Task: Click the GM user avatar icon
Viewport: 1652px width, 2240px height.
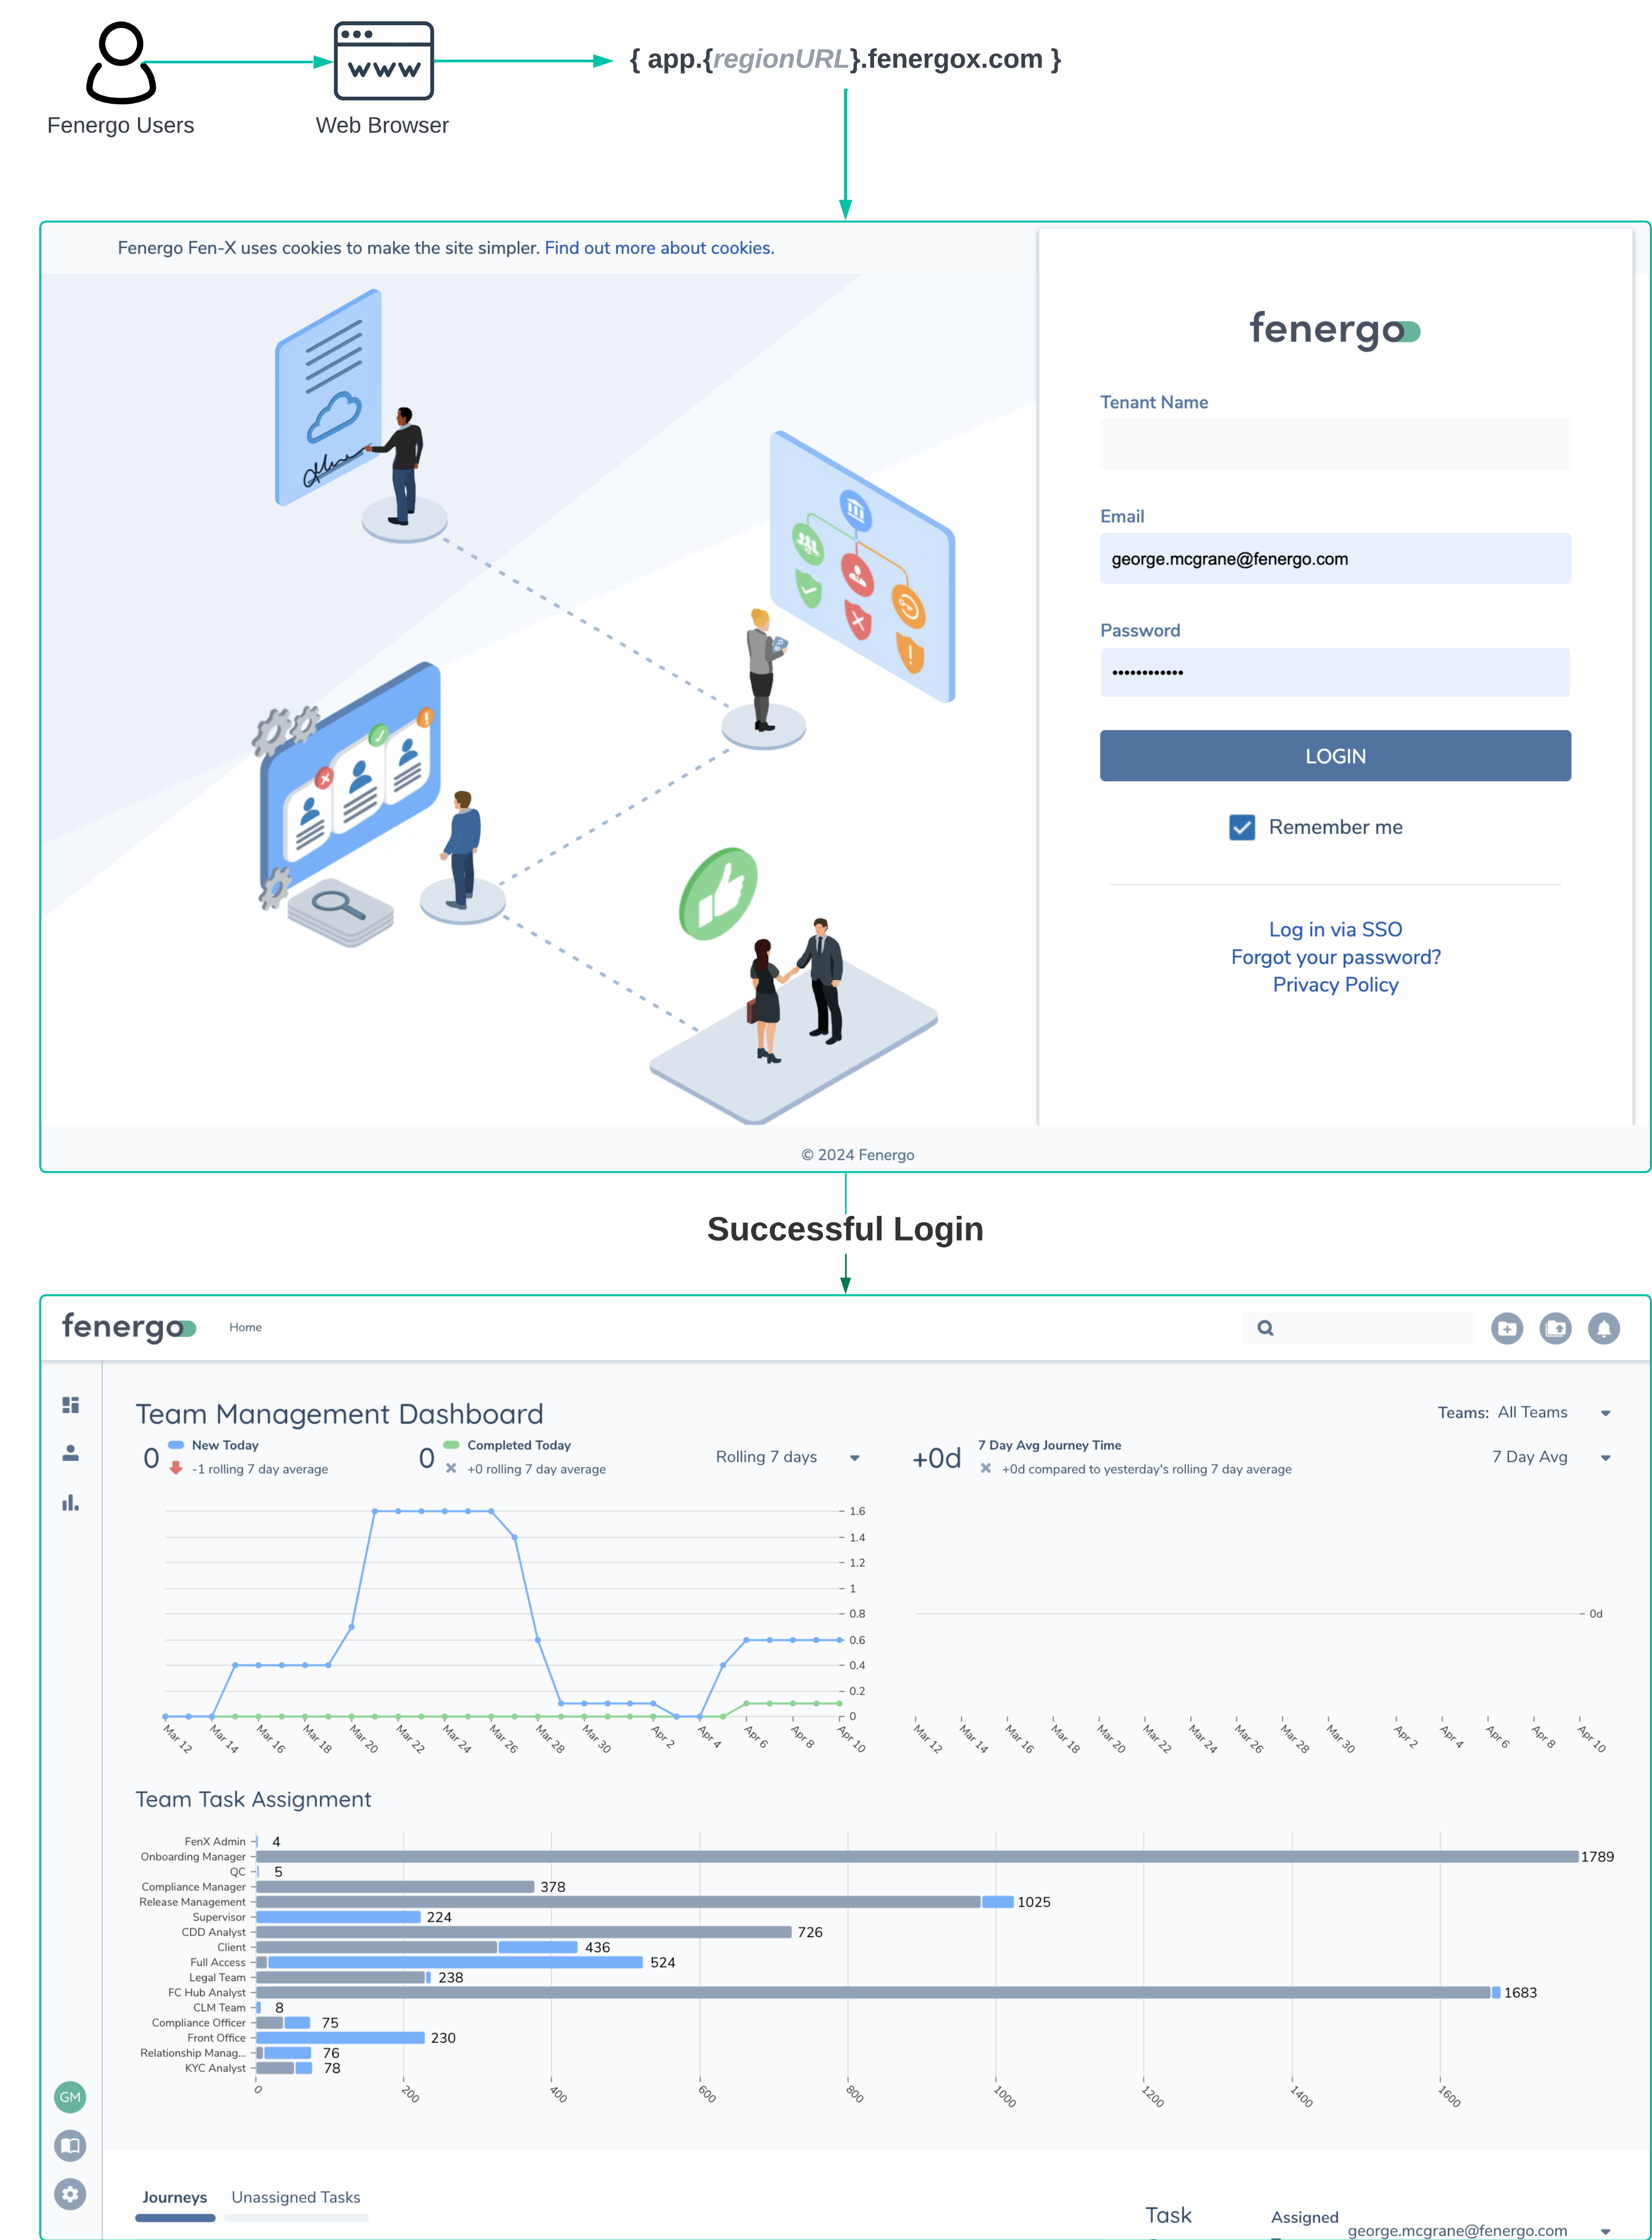Action: click(x=70, y=2097)
